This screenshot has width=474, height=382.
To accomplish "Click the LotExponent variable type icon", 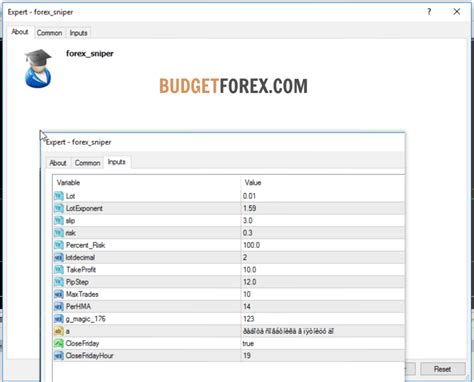I will coord(59,208).
